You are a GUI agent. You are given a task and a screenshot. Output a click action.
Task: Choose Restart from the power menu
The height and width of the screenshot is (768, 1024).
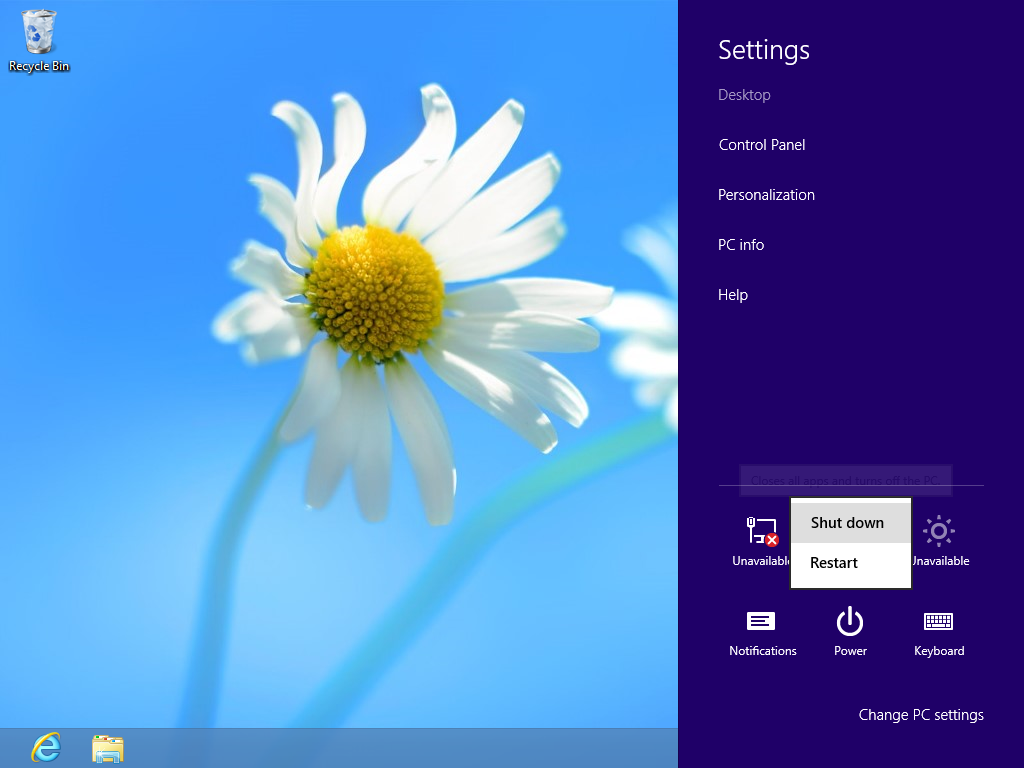point(850,563)
